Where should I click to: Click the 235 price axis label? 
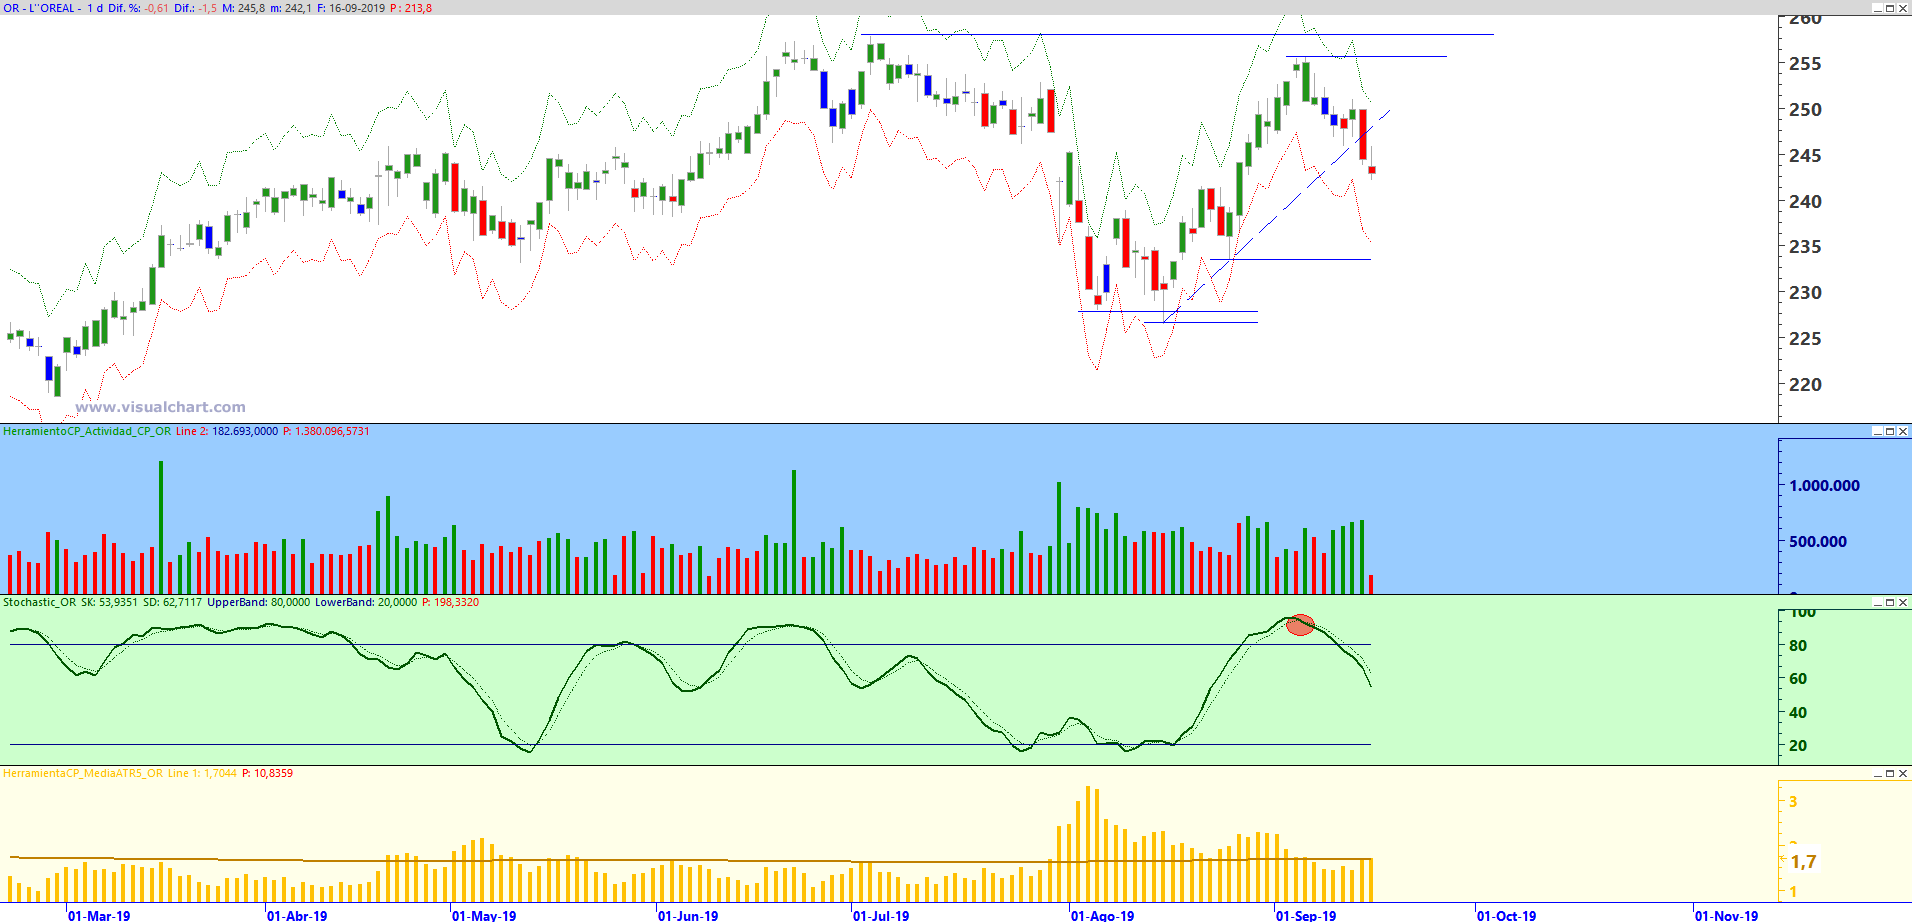(x=1805, y=247)
